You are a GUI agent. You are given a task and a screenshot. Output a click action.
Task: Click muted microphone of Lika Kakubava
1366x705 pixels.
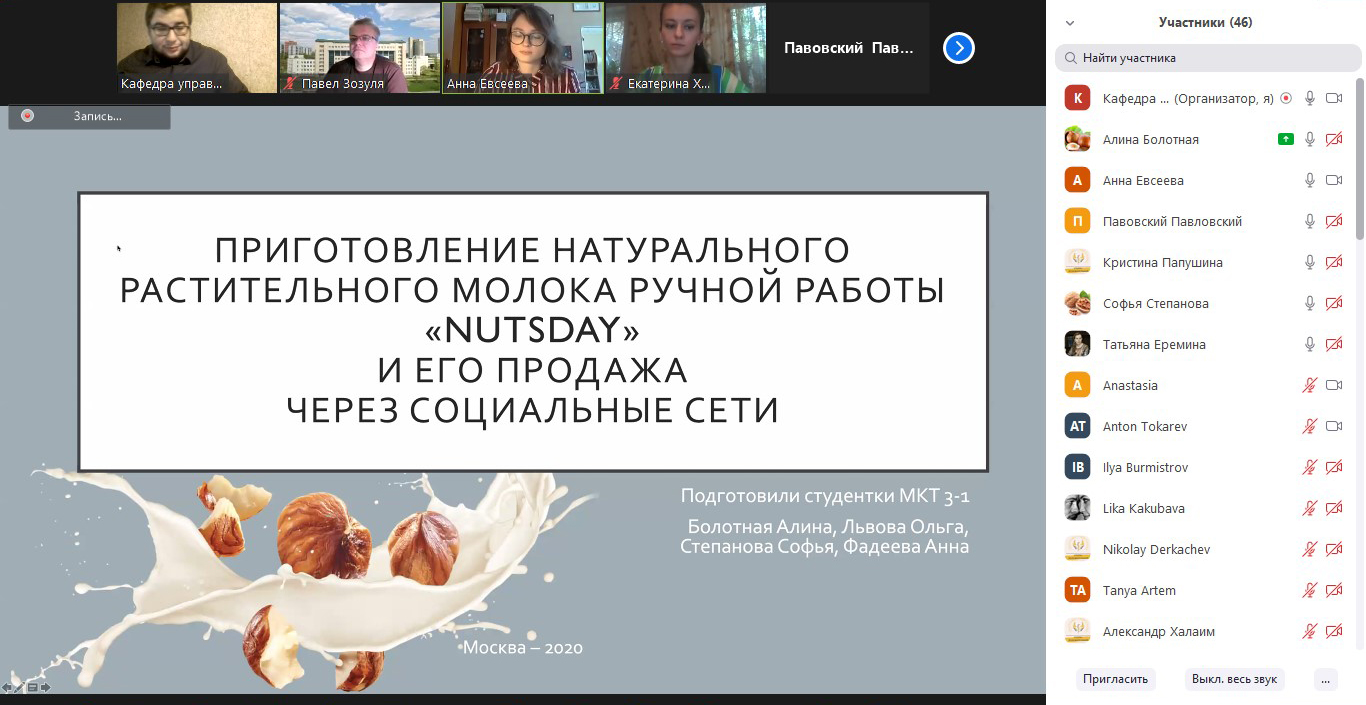pos(1309,508)
